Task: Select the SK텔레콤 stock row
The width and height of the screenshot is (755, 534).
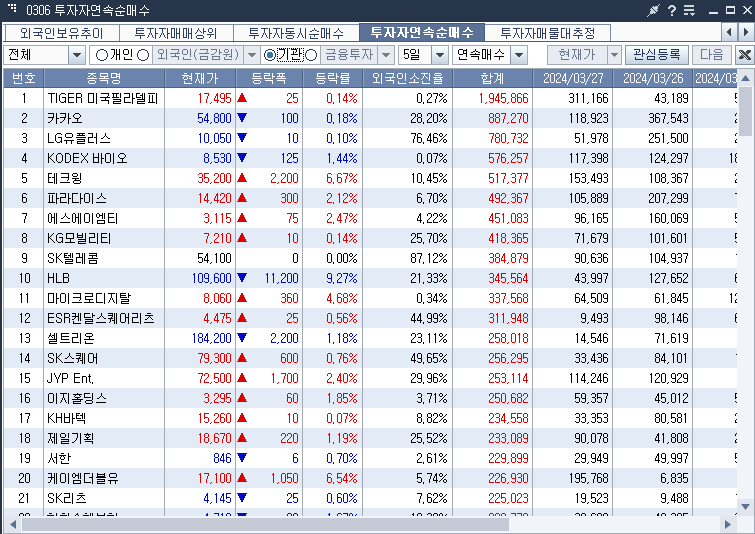Action: [370, 258]
